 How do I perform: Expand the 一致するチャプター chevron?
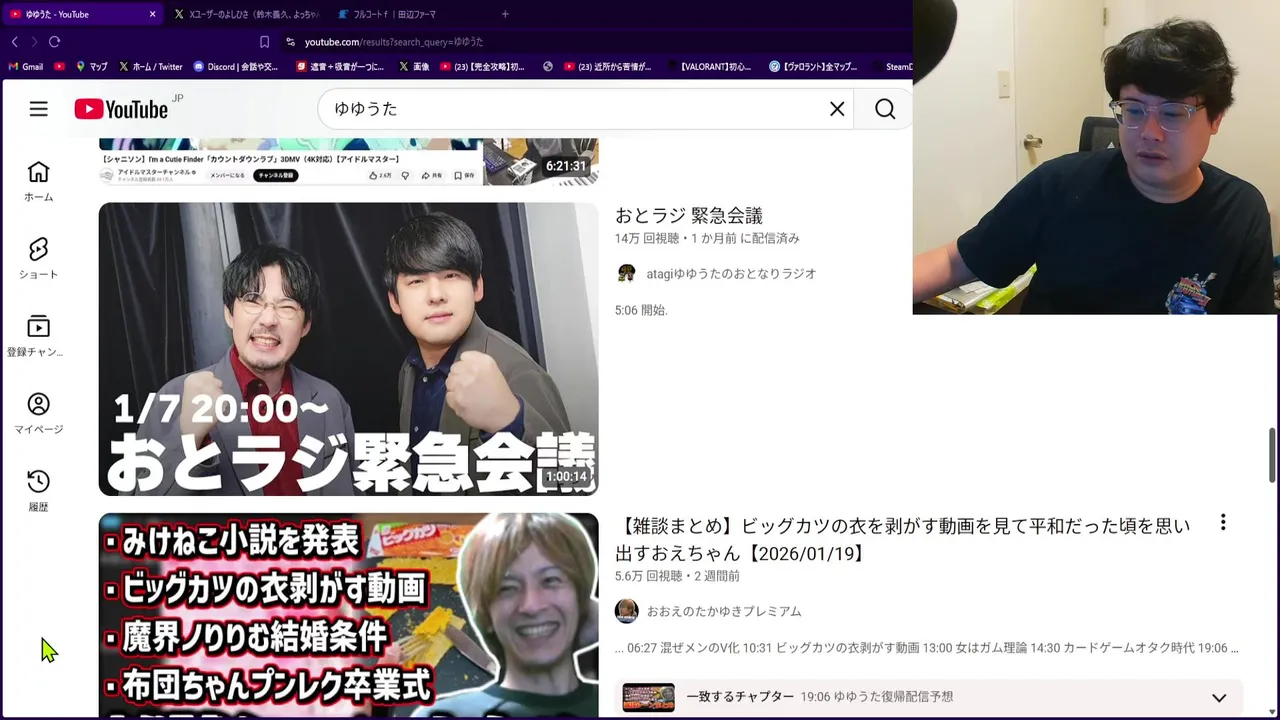1219,697
